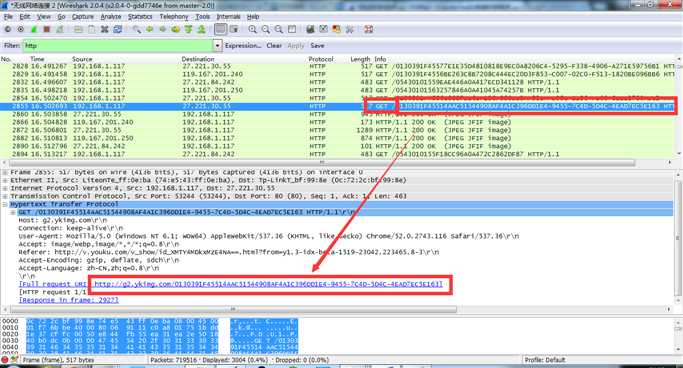Select the Referer header line
The height and width of the screenshot is (368, 683).
click(x=228, y=252)
